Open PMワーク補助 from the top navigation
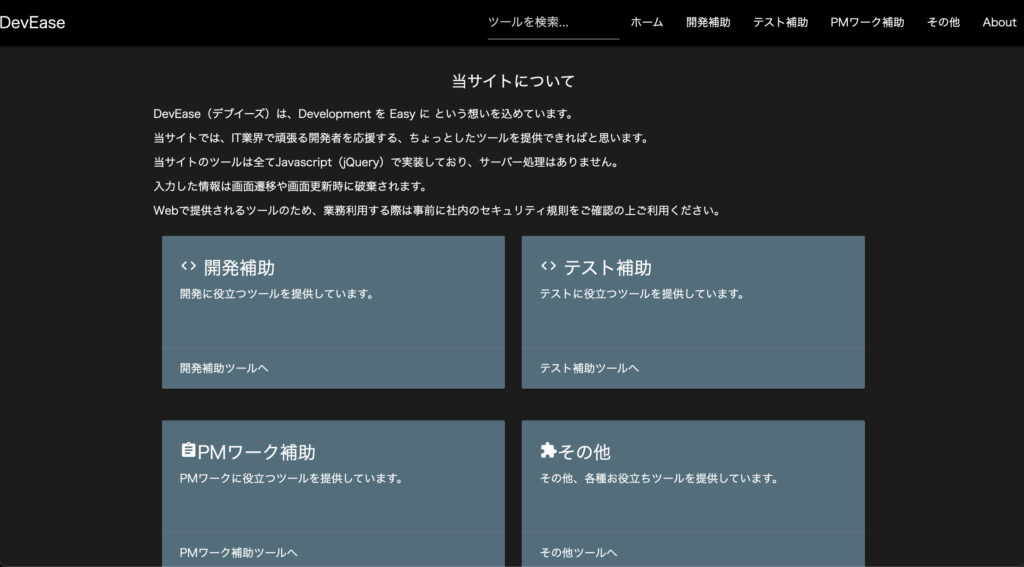 pos(867,22)
